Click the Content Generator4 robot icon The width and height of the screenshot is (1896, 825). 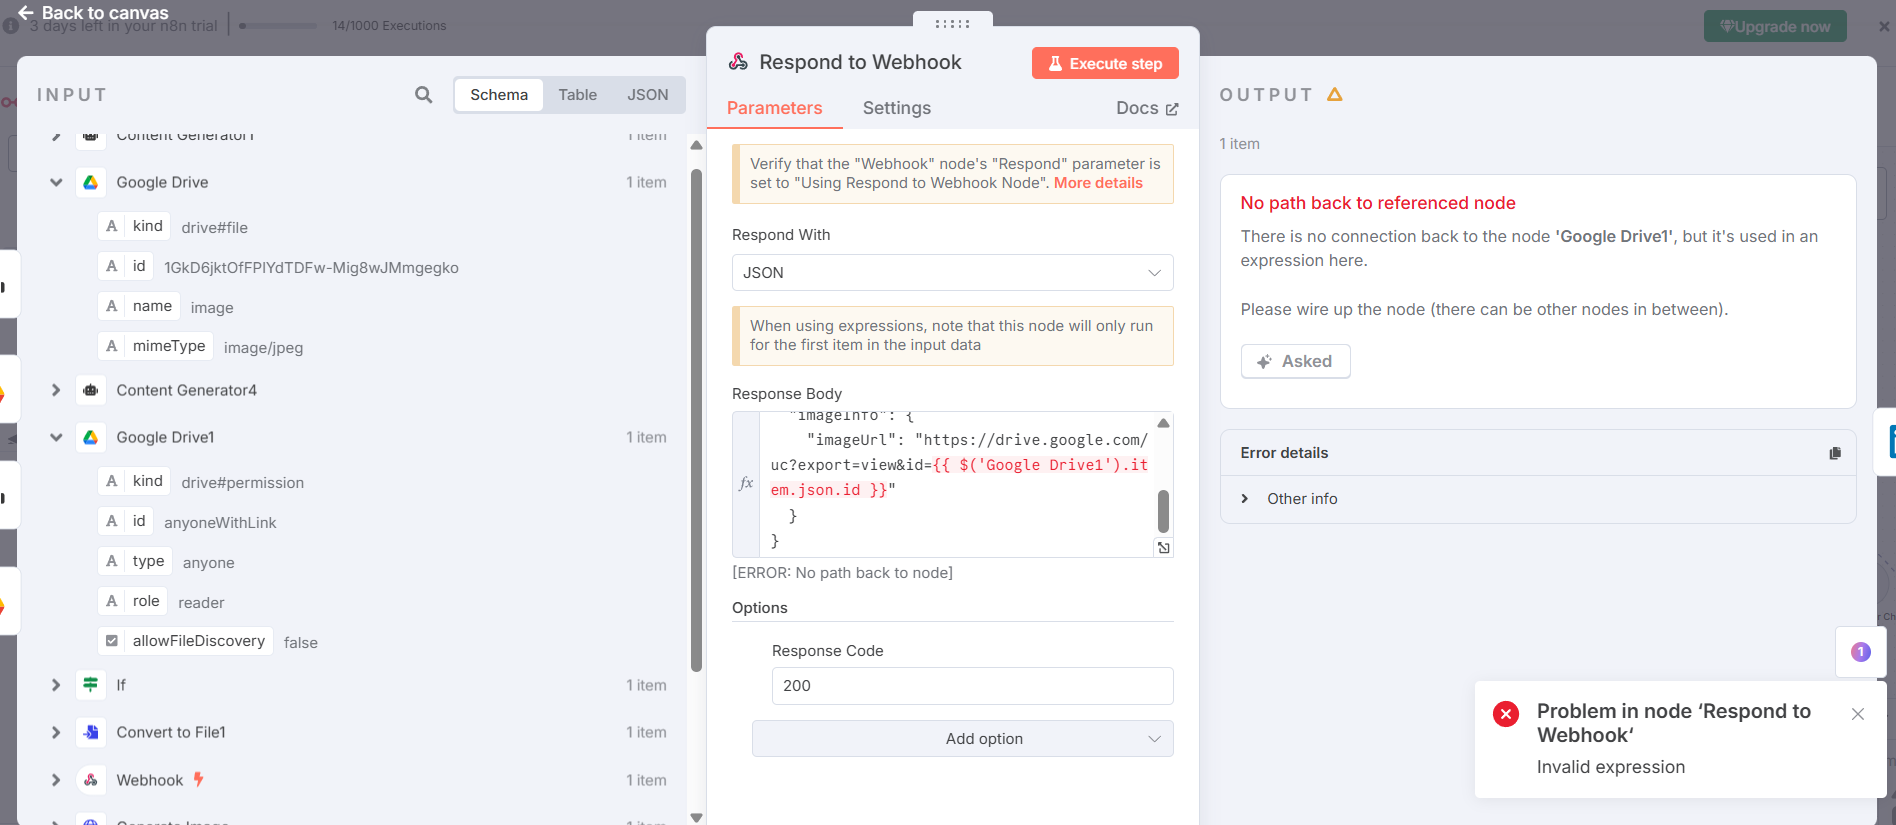coord(91,390)
